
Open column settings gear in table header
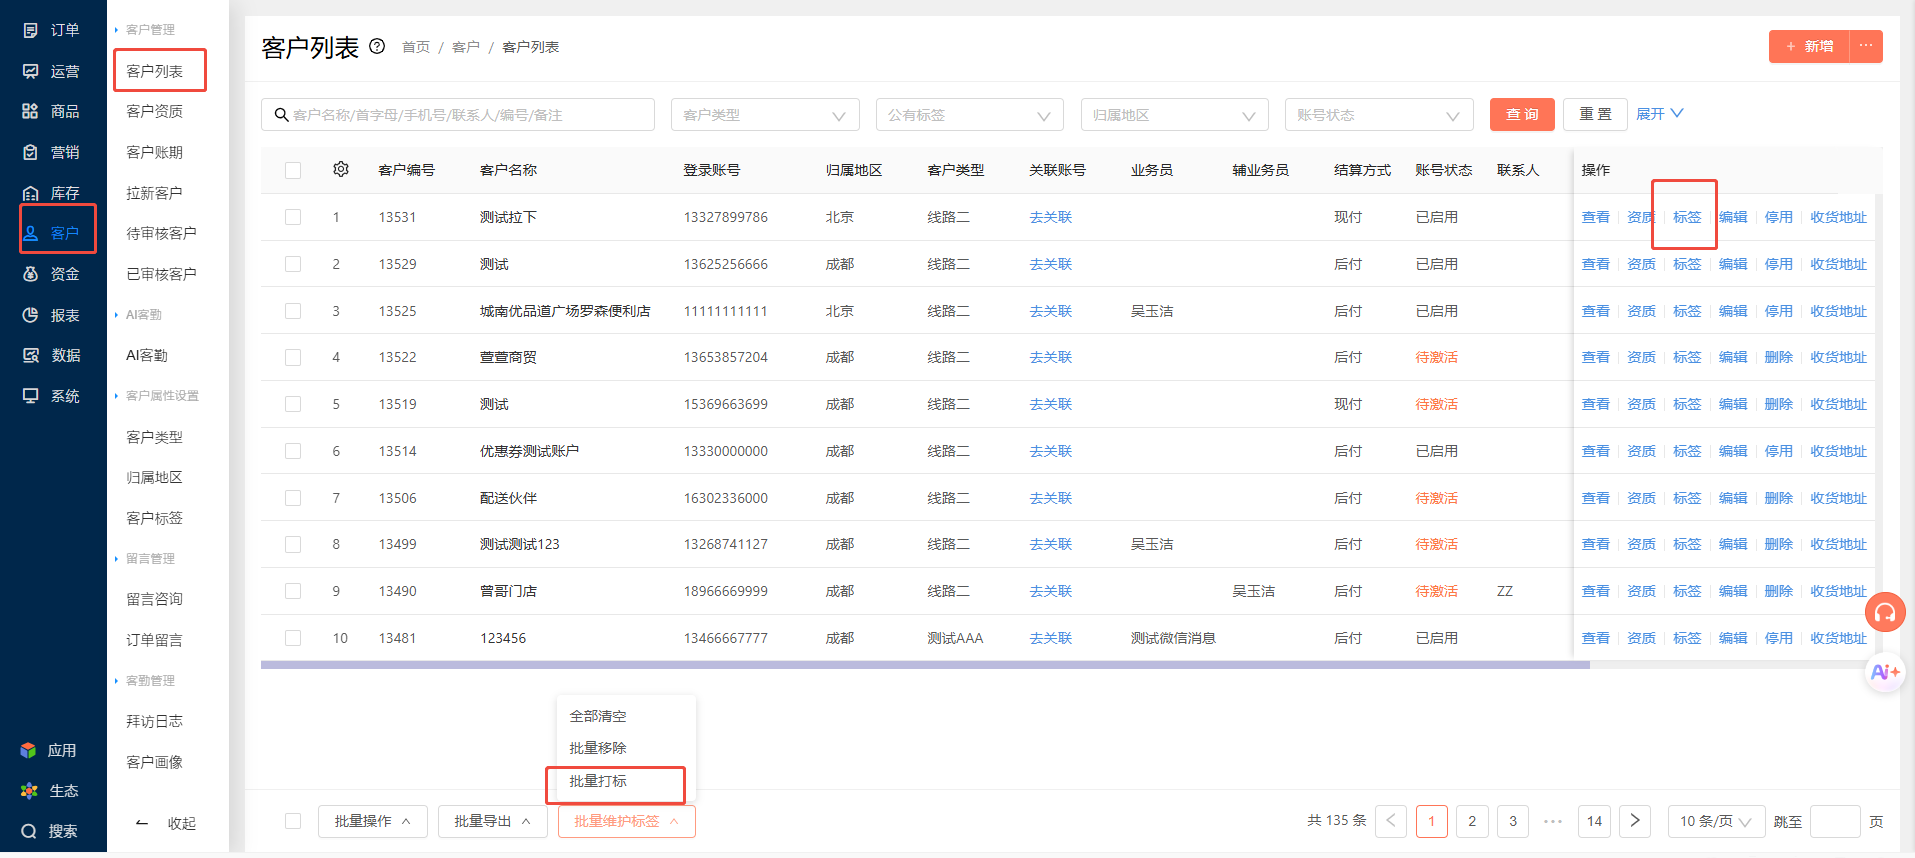coord(341,169)
